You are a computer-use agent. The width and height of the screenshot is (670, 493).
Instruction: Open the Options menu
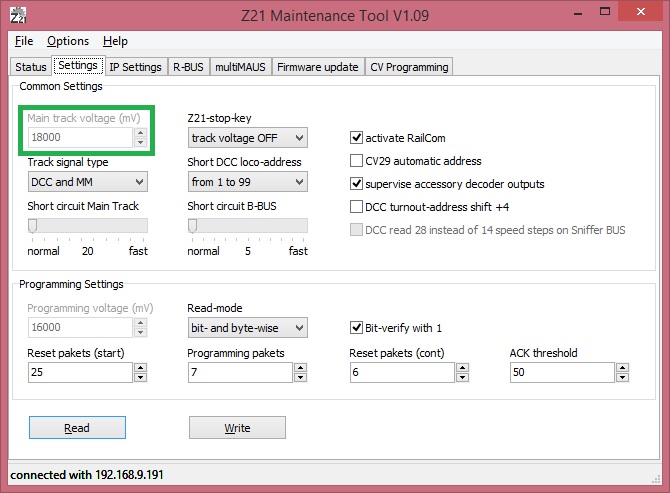point(68,41)
